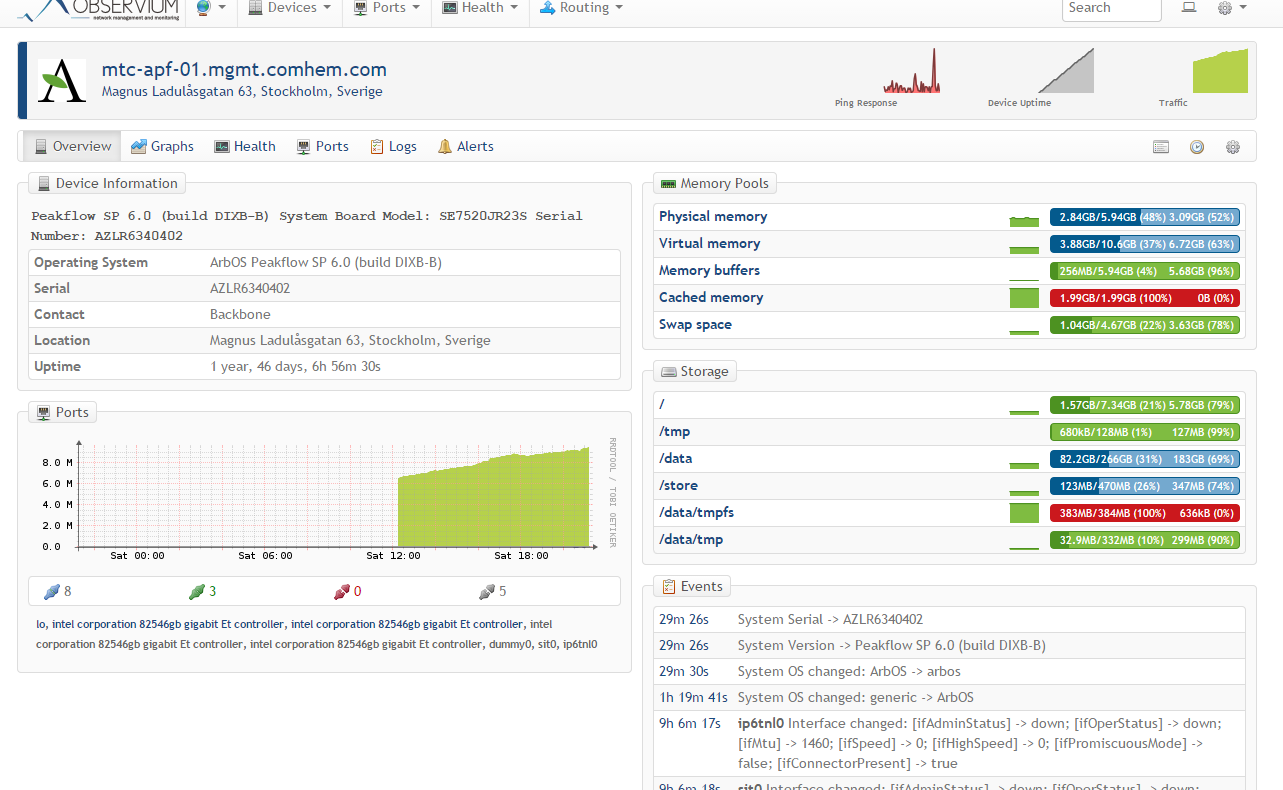Open the globe icon menu
The image size is (1283, 790).
pos(210,8)
